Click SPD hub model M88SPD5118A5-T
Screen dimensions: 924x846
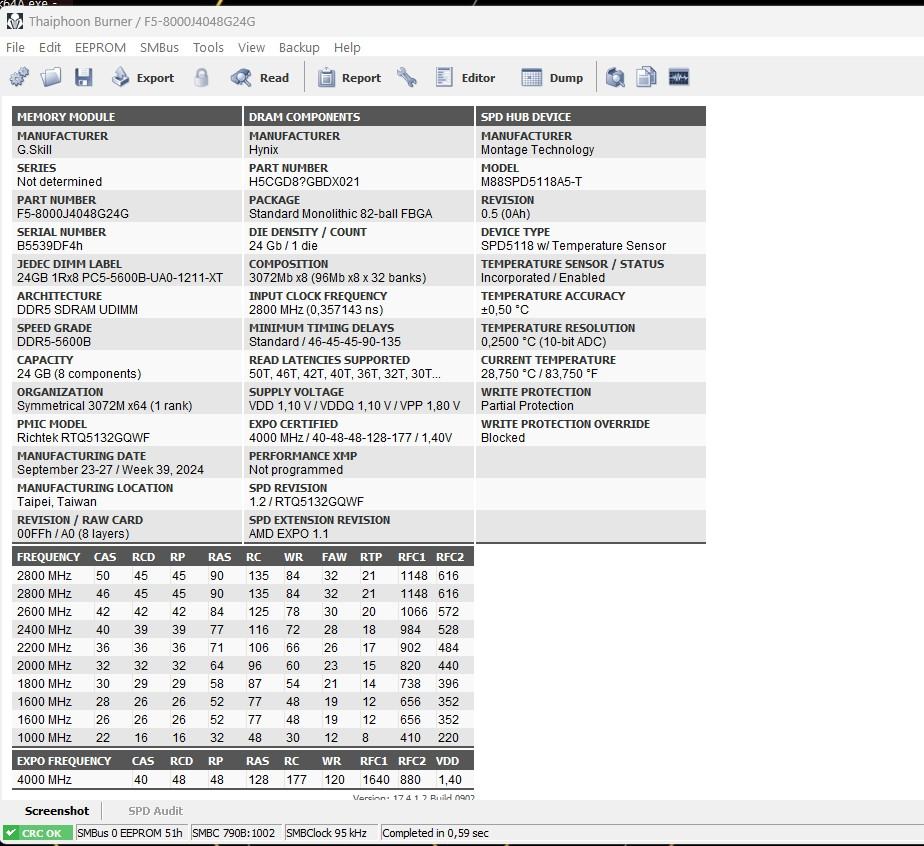pyautogui.click(x=531, y=181)
